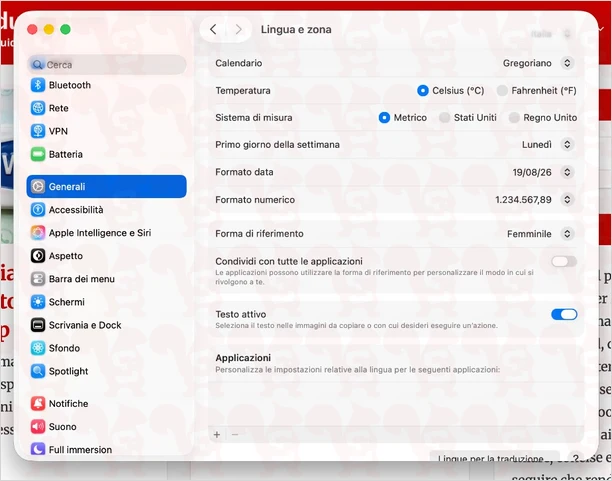Screen dimensions: 612x481
Task: Change Formato data dropdown
Action: 567,172
